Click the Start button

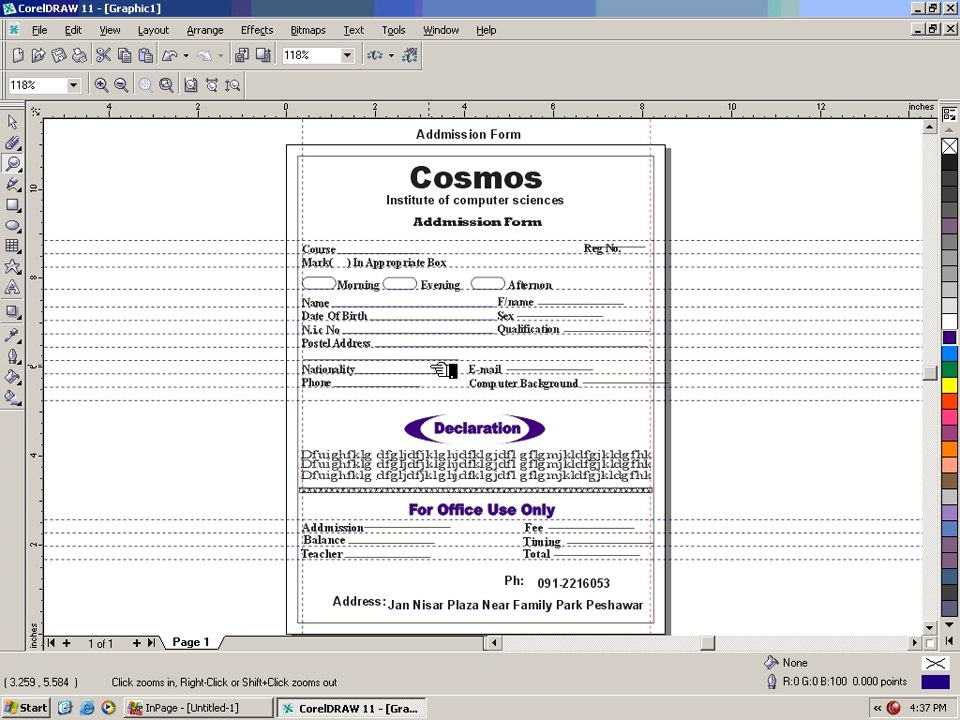pos(26,708)
